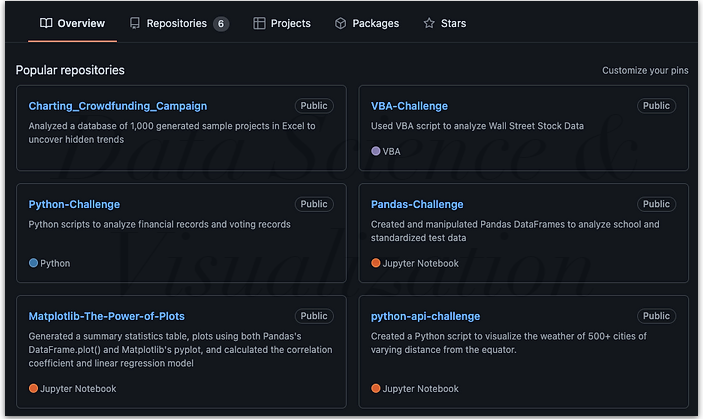Open the python-api-challenge repository
The width and height of the screenshot is (703, 419).
[425, 316]
